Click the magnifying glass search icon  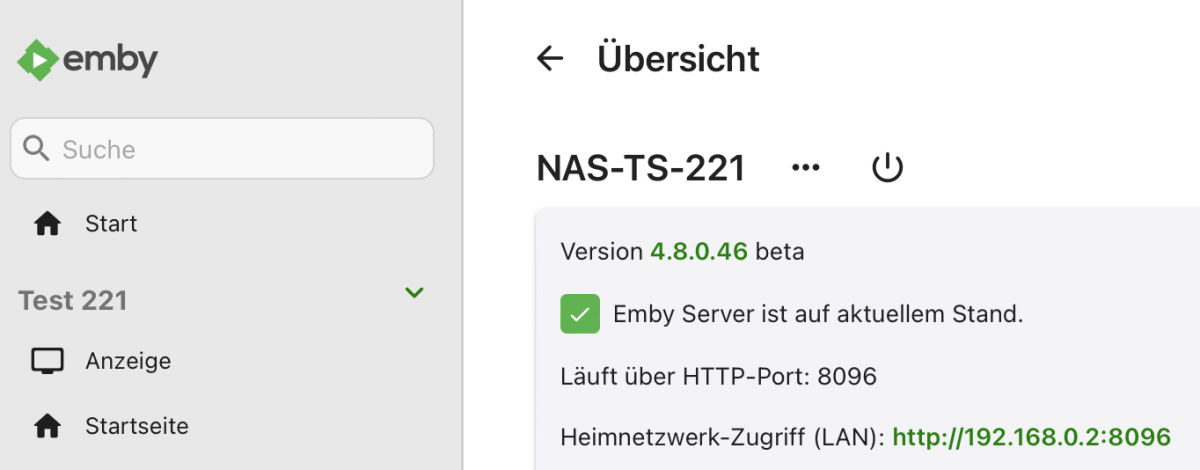pyautogui.click(x=37, y=149)
